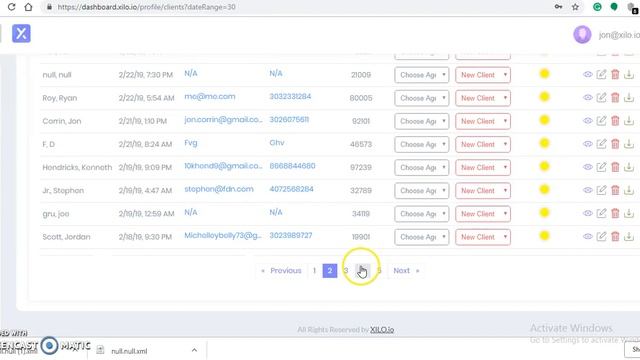Open Choose Agent dropdown for Scott, Jordan
This screenshot has width=640, height=360.
422,237
